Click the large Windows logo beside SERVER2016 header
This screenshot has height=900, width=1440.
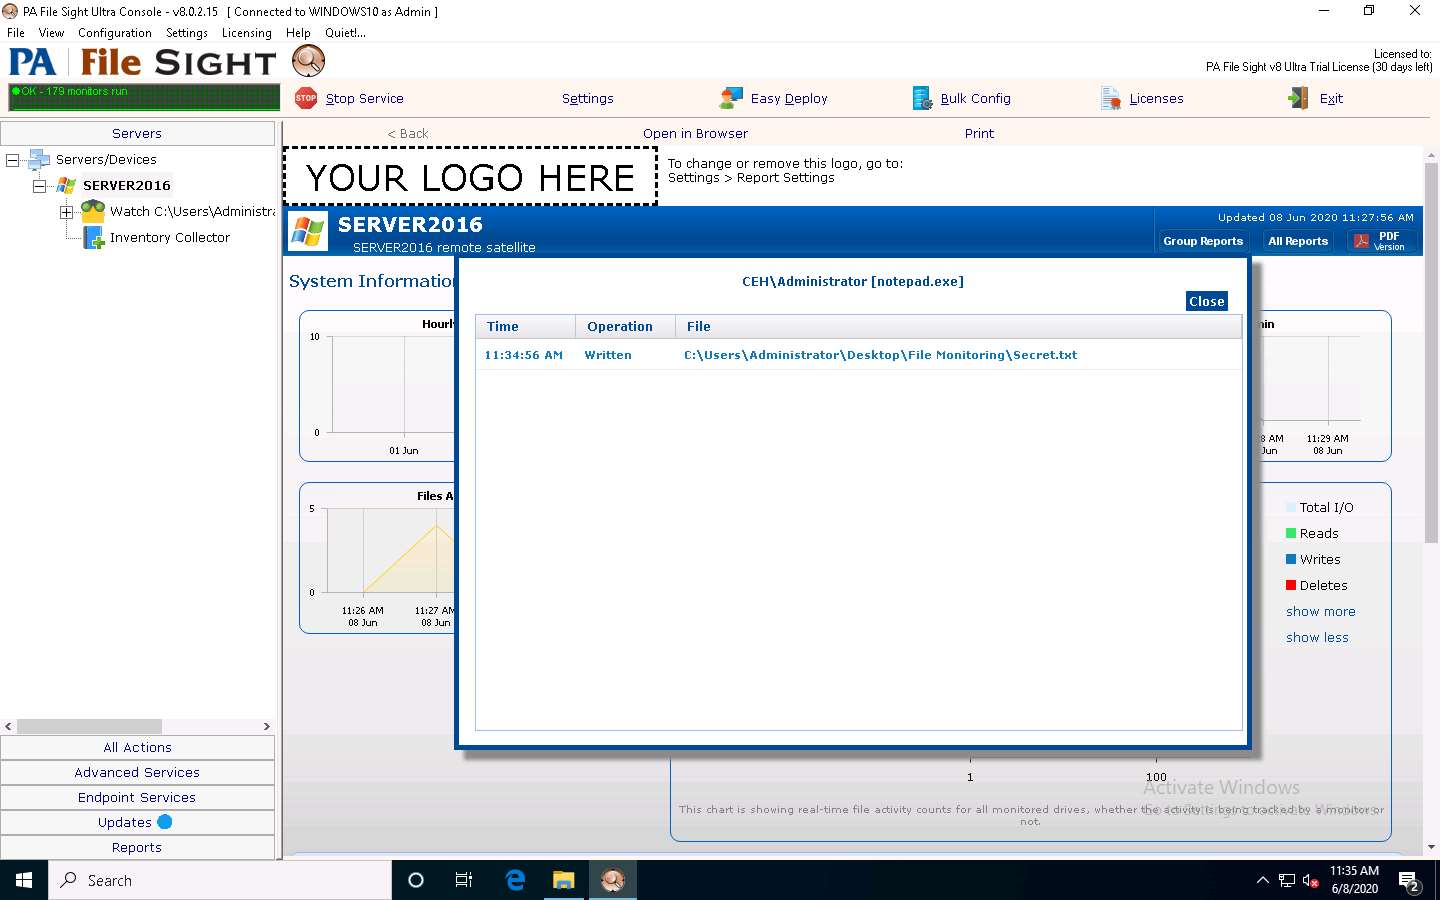point(308,232)
